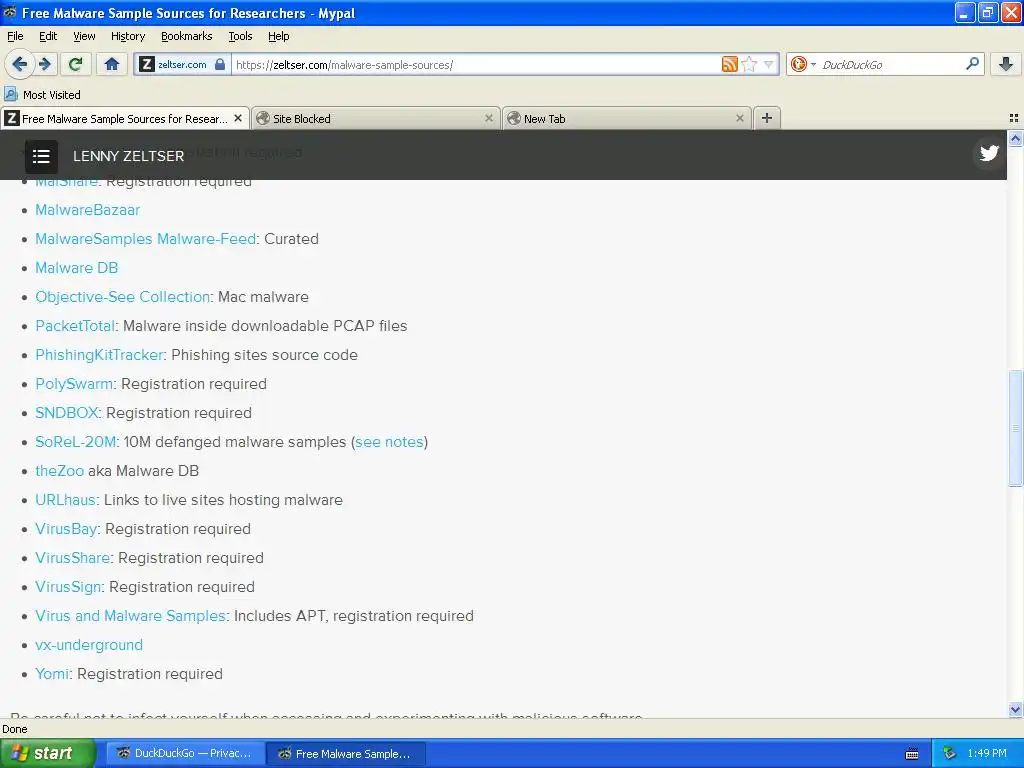Subscribe using the orange RSS feed icon
The height and width of the screenshot is (768, 1024).
point(729,64)
